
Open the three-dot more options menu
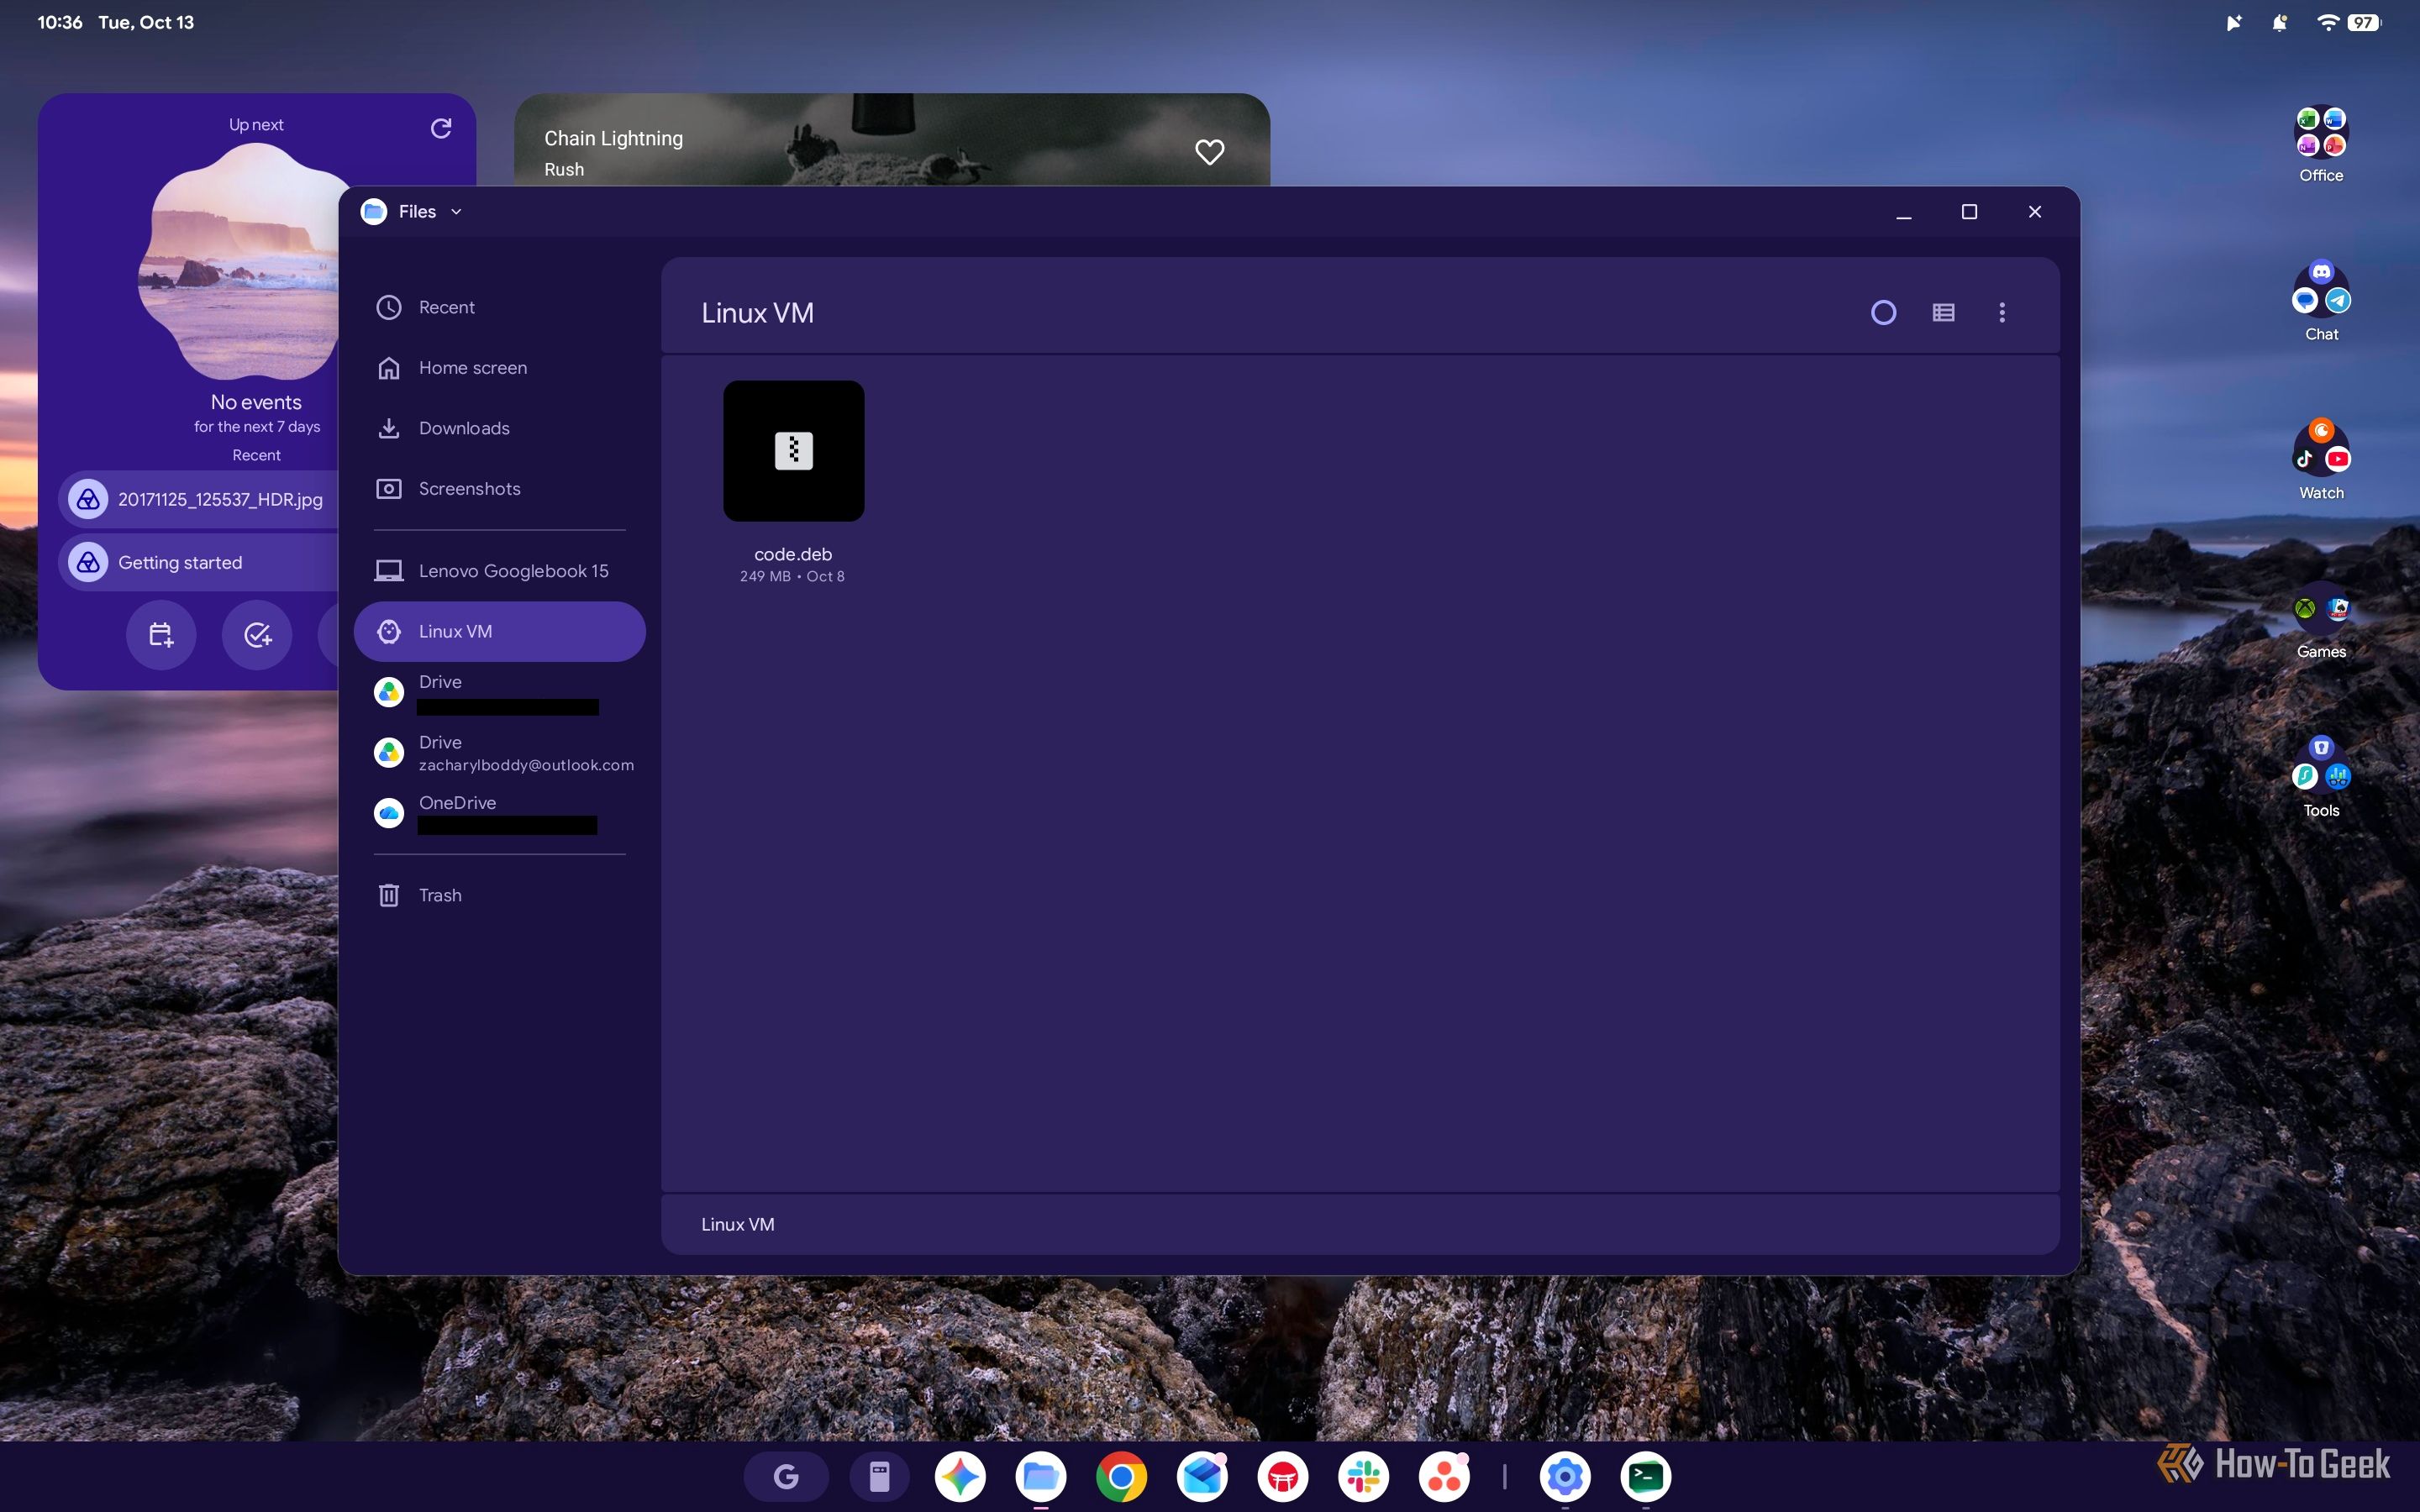pos(2002,313)
